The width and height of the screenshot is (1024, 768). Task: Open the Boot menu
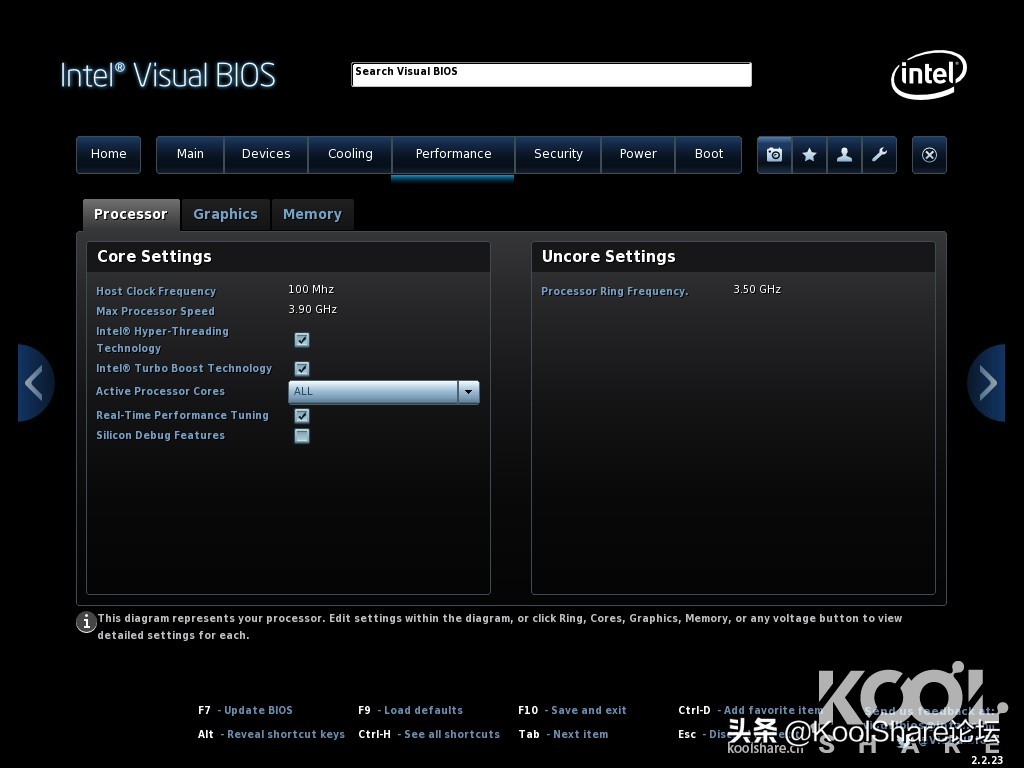coord(709,154)
